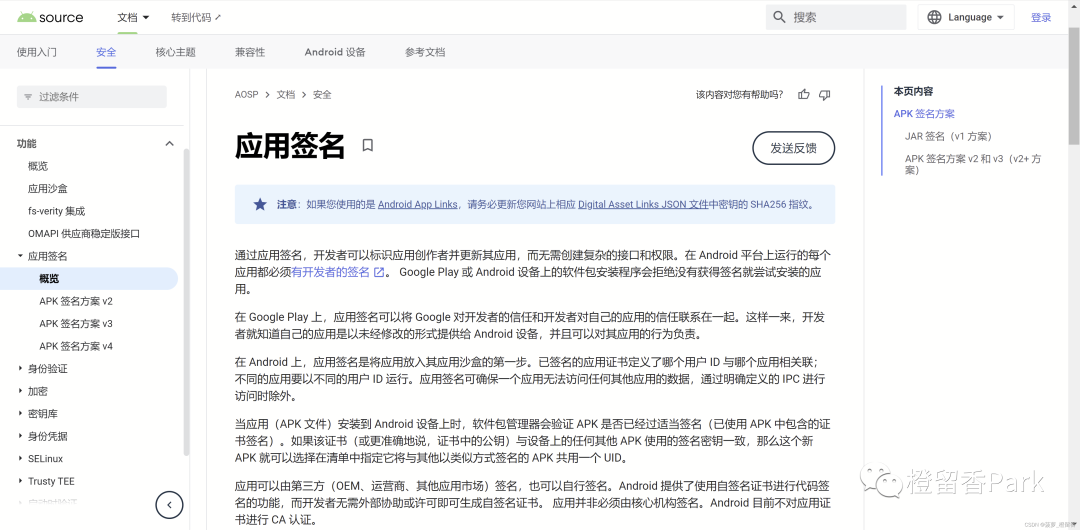
Task: Click the 过滤条件 filter input
Action: 92,97
